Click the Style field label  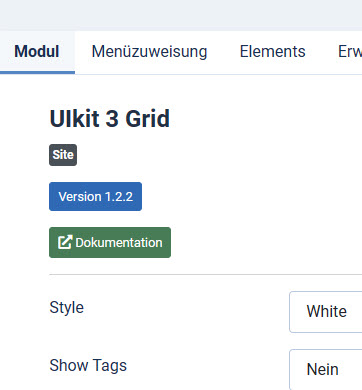pyautogui.click(x=67, y=307)
